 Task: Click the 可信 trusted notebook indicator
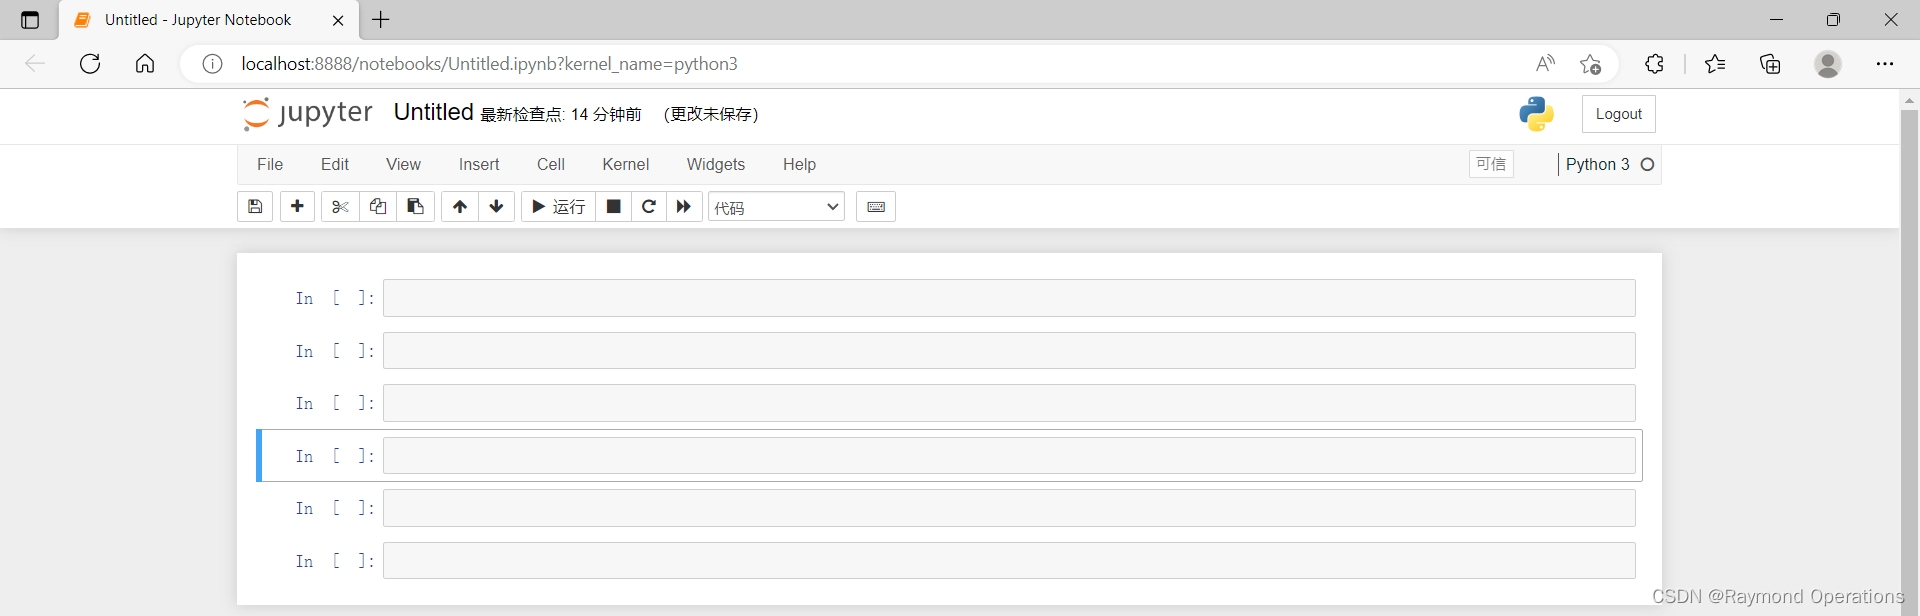coord(1491,164)
